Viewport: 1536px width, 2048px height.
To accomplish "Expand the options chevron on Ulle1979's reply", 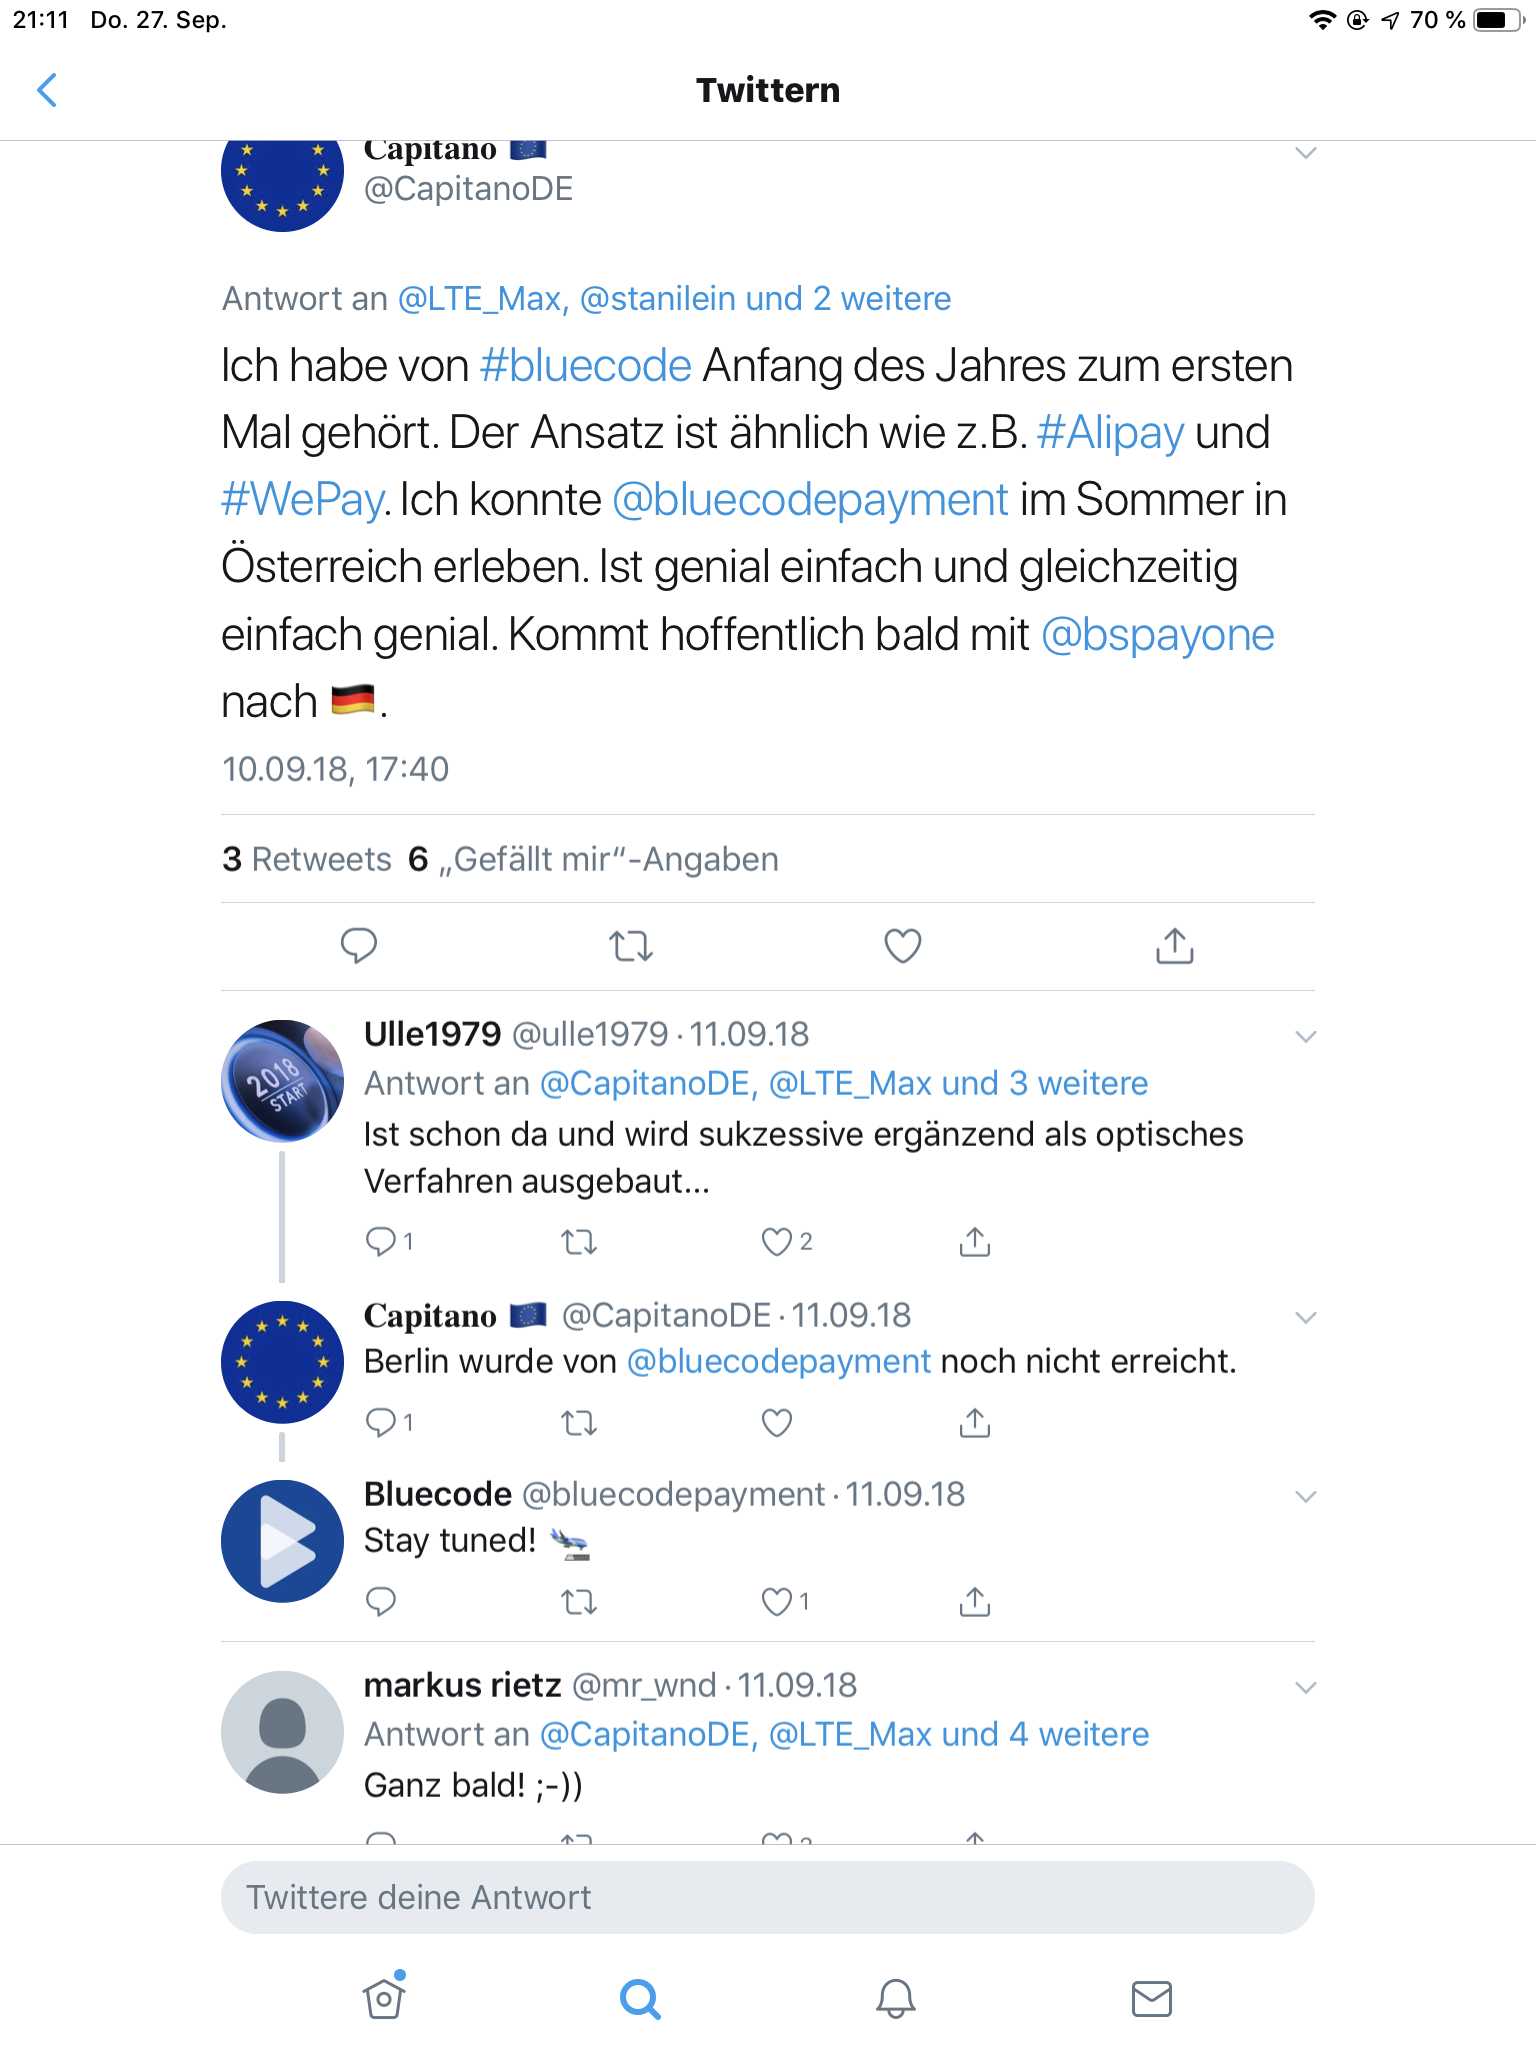I will (1305, 1037).
